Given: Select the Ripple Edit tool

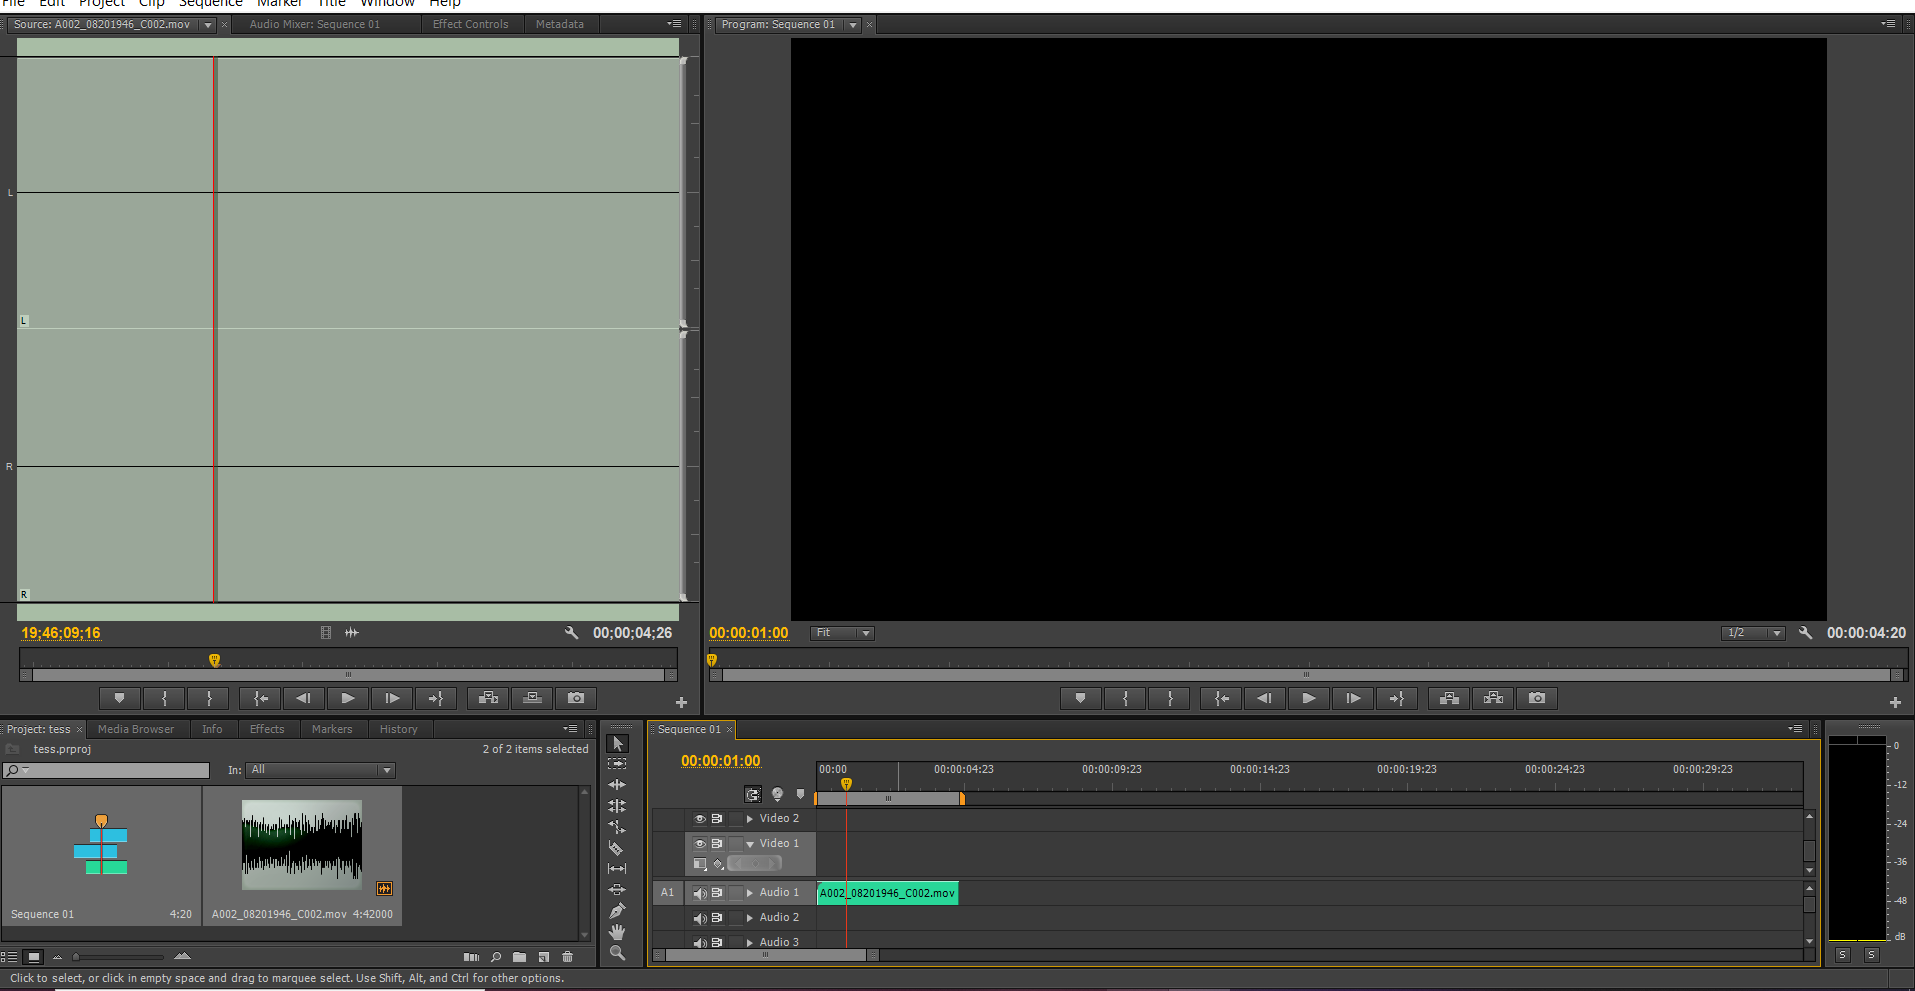Looking at the screenshot, I should click(x=617, y=785).
